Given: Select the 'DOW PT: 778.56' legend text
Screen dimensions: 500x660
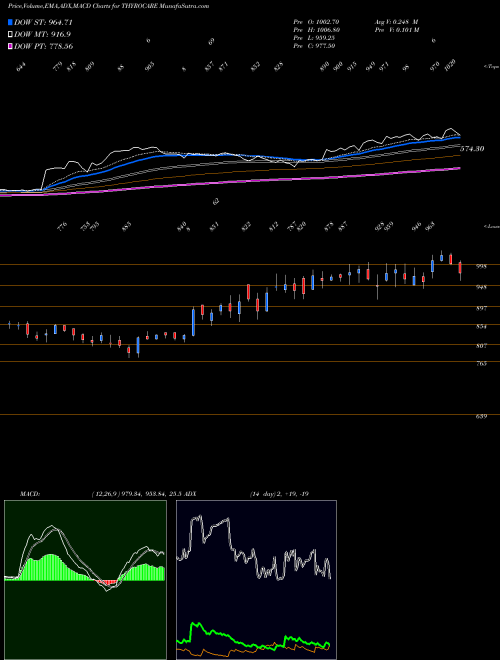Looking at the screenshot, I should pos(44,46).
